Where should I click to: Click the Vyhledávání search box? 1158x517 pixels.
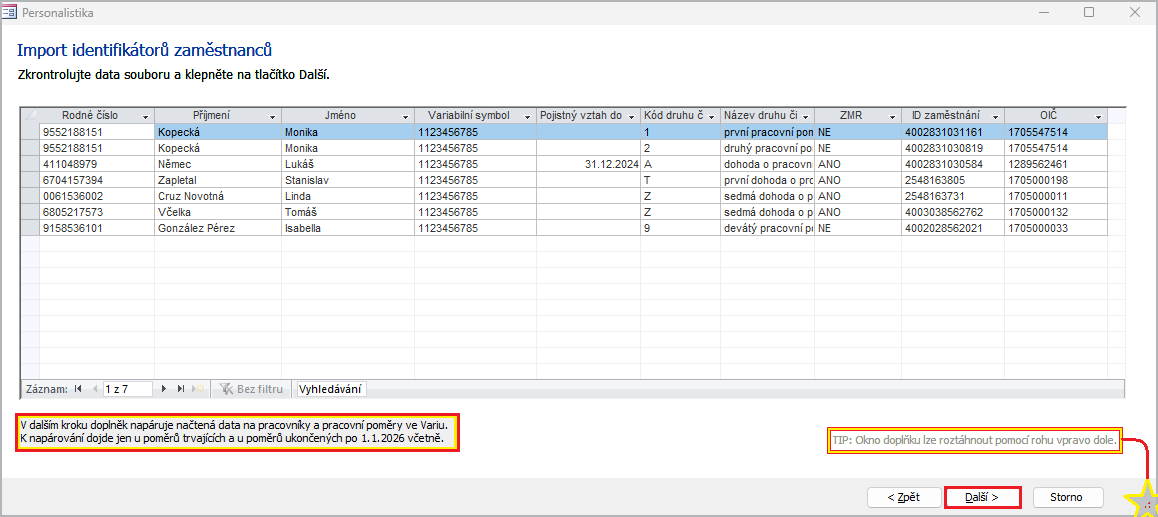331,389
